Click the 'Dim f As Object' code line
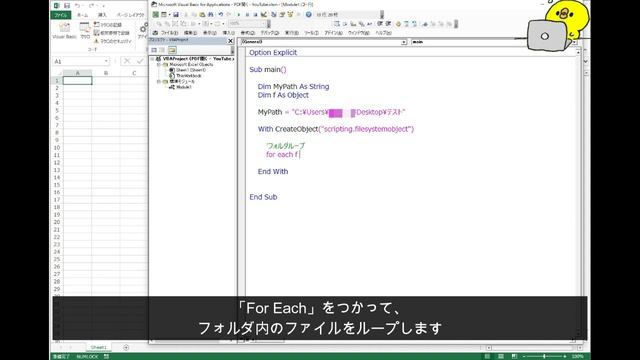The height and width of the screenshot is (360, 640). click(283, 95)
